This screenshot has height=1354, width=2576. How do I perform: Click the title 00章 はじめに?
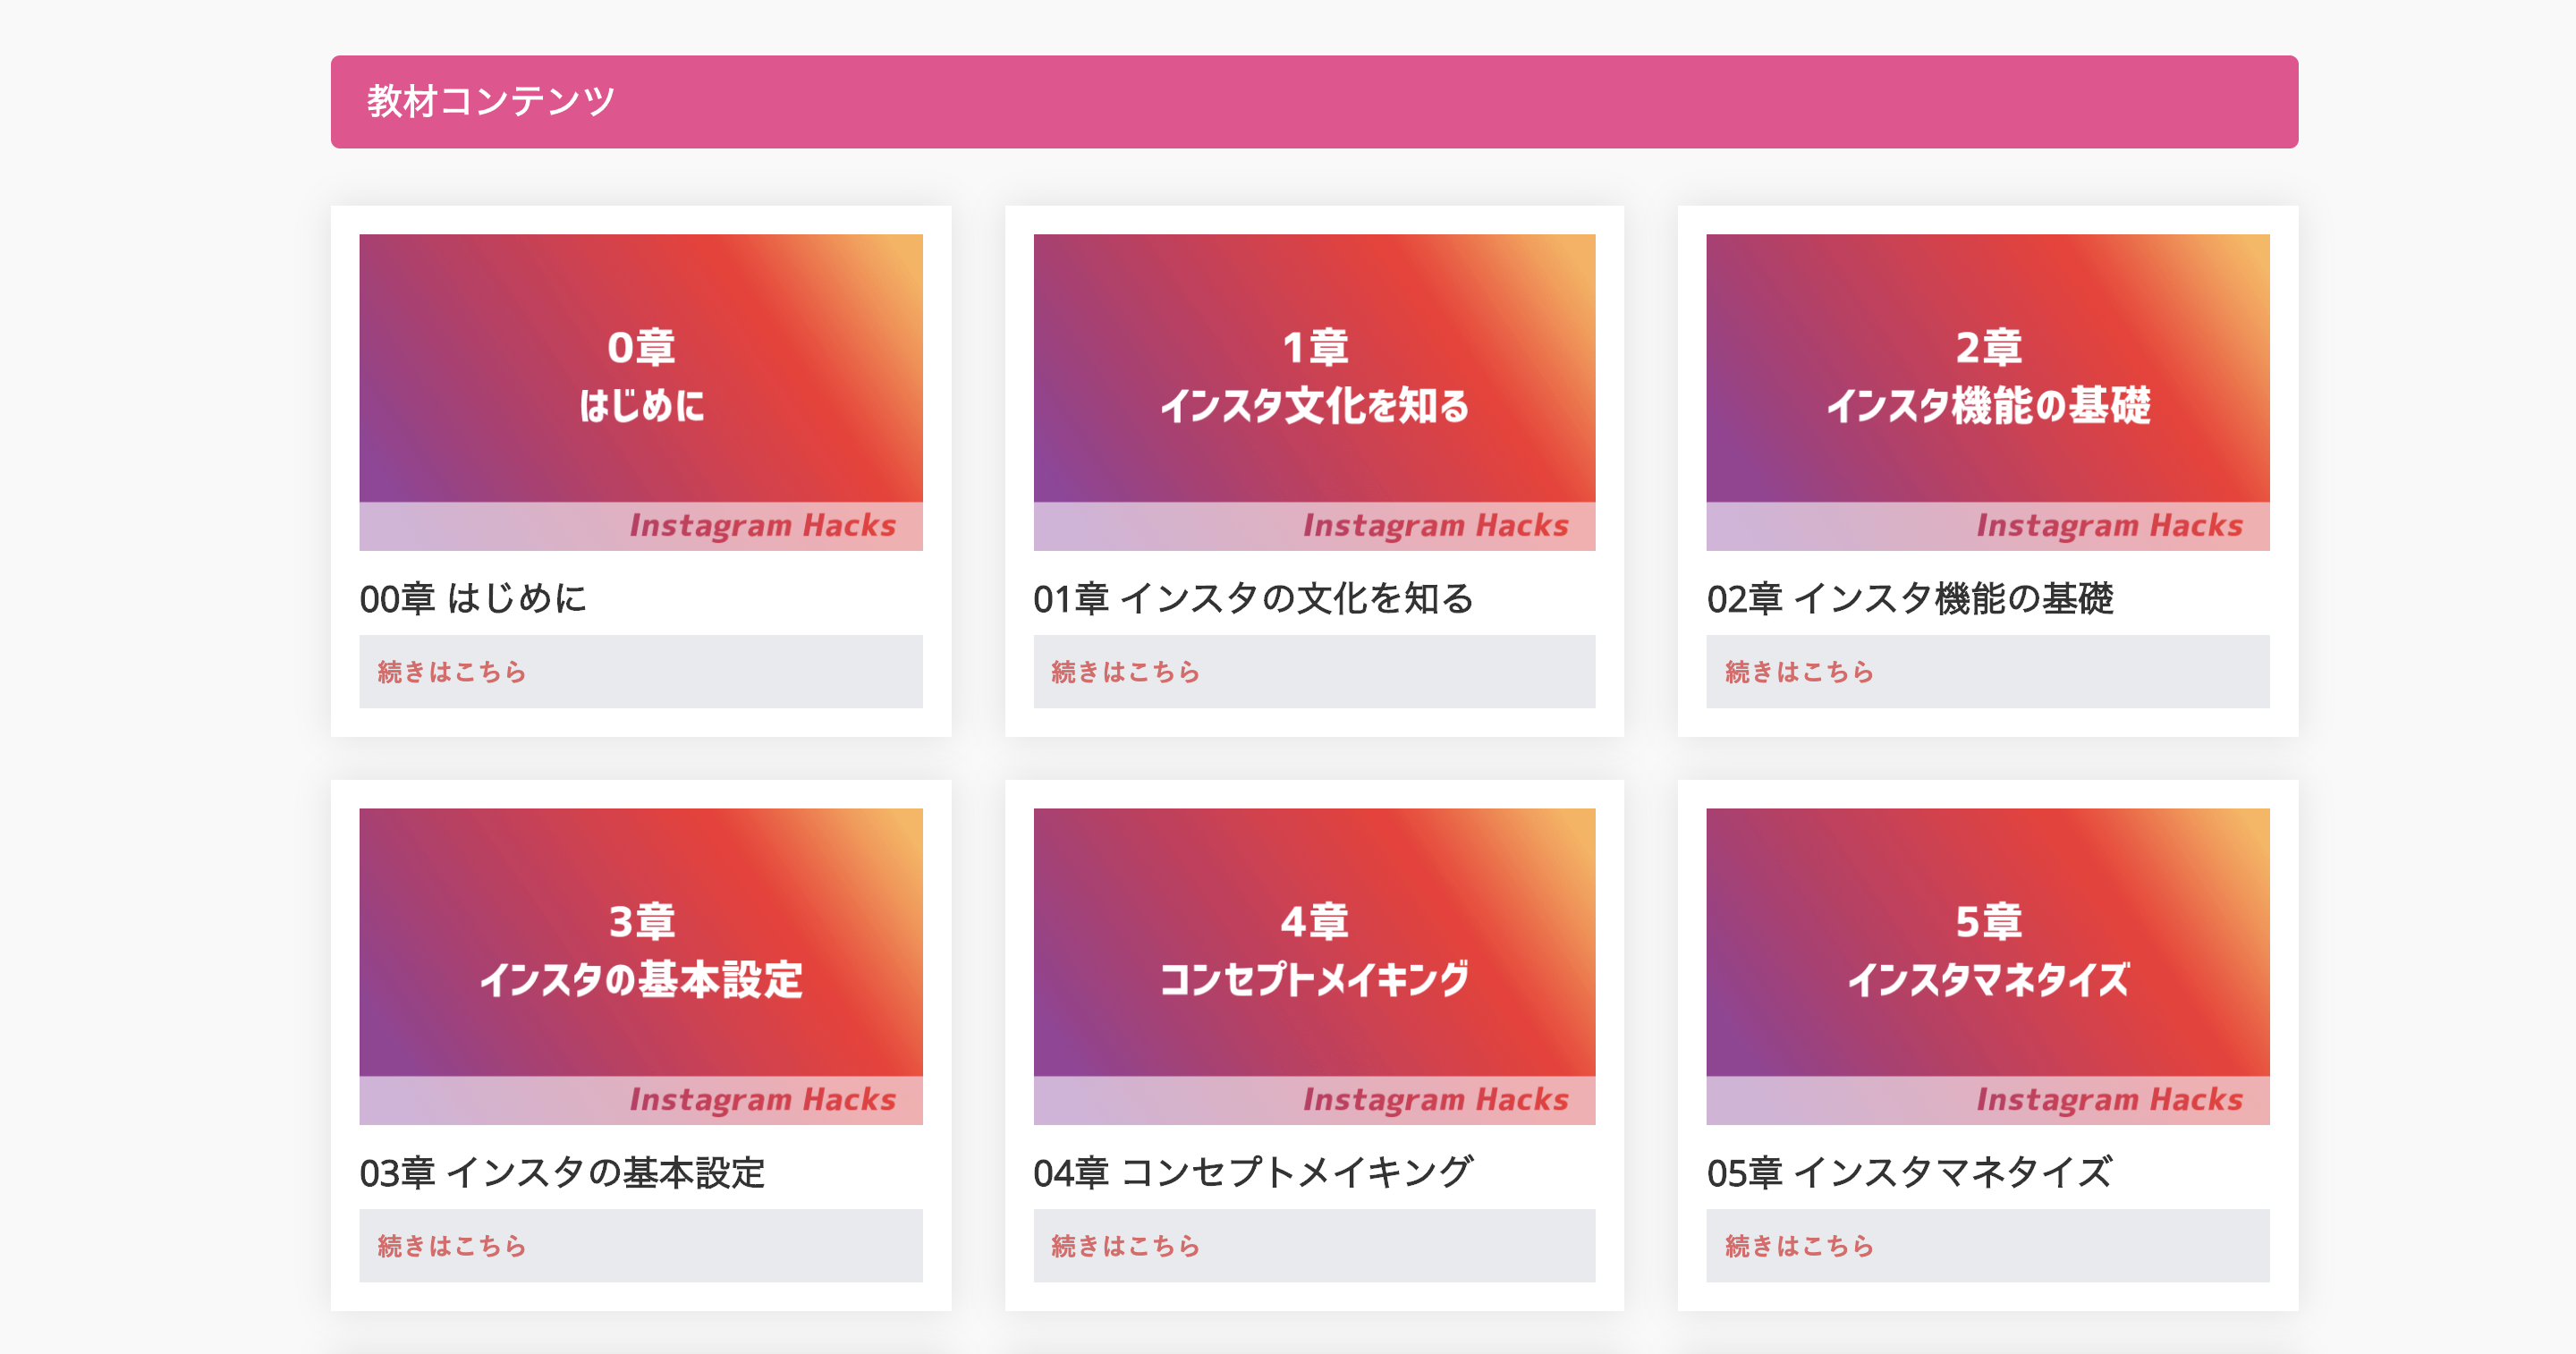tap(473, 598)
